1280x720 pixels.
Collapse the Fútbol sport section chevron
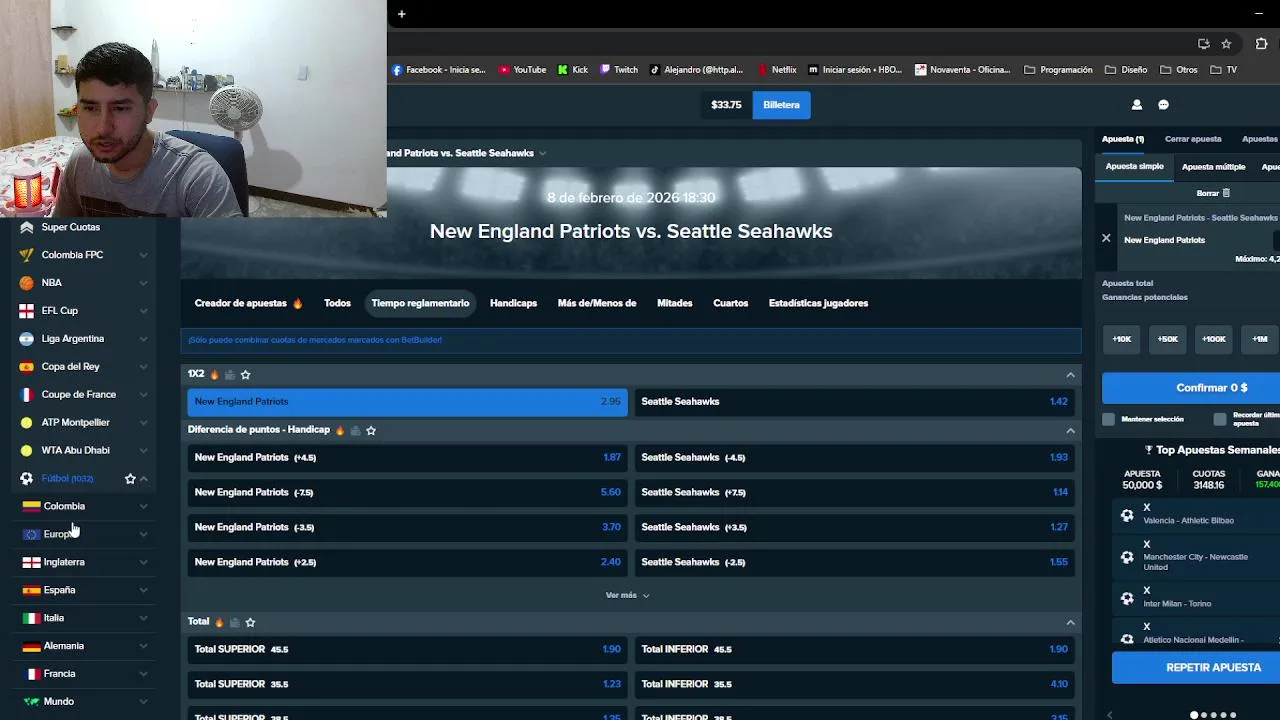tap(144, 479)
